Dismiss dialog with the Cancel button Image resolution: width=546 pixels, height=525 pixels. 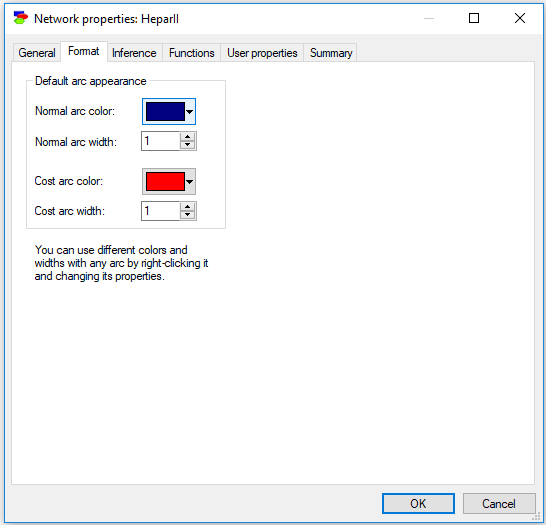point(499,503)
